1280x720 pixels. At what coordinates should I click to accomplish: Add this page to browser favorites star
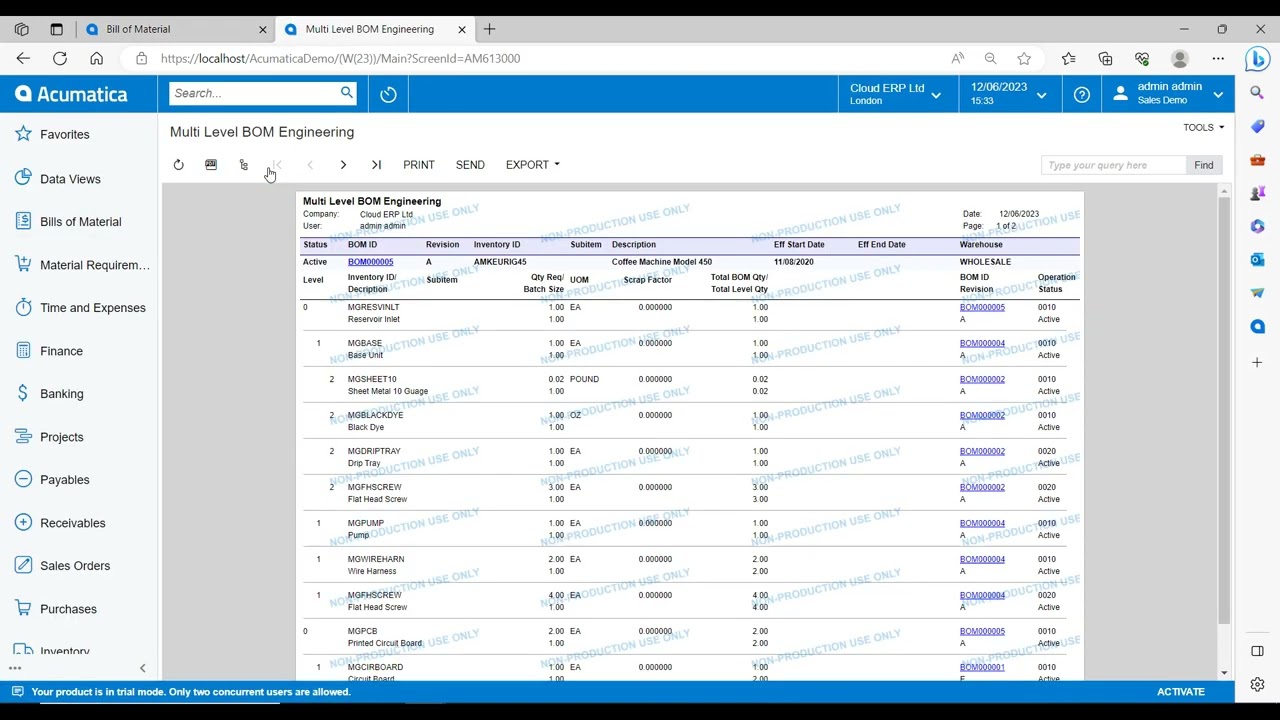point(1024,58)
